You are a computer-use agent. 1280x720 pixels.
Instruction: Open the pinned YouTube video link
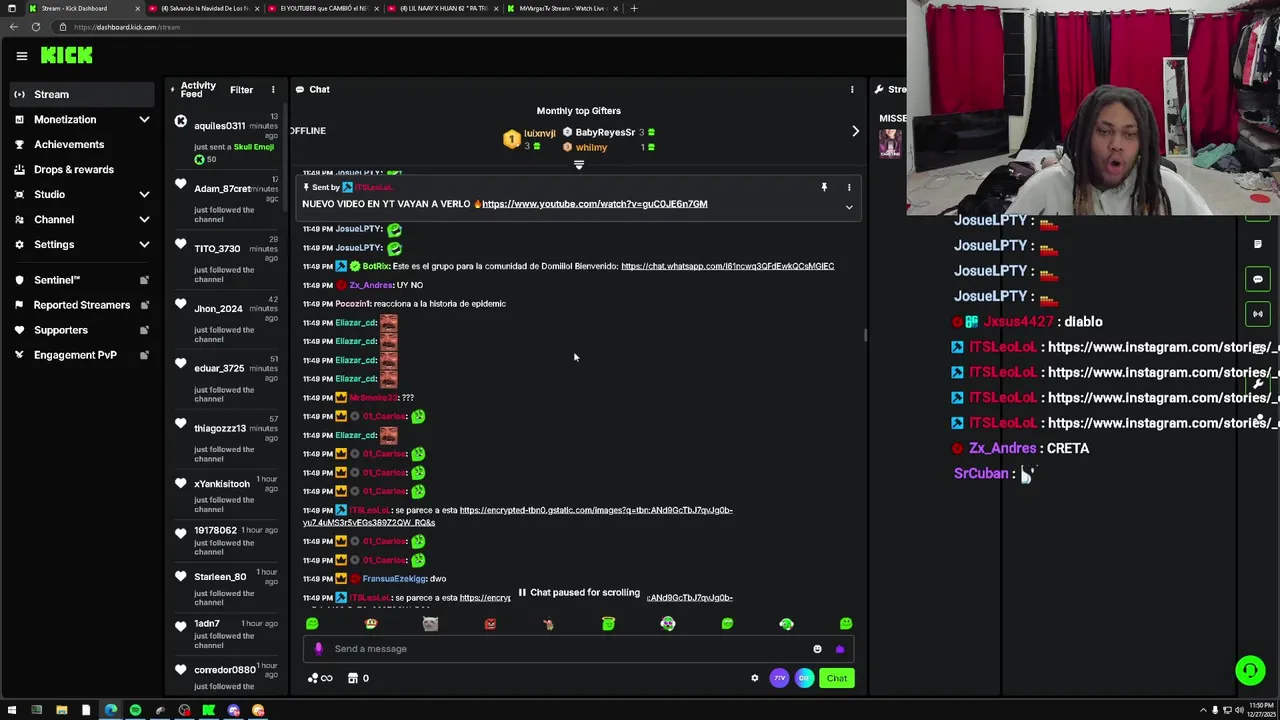click(594, 204)
